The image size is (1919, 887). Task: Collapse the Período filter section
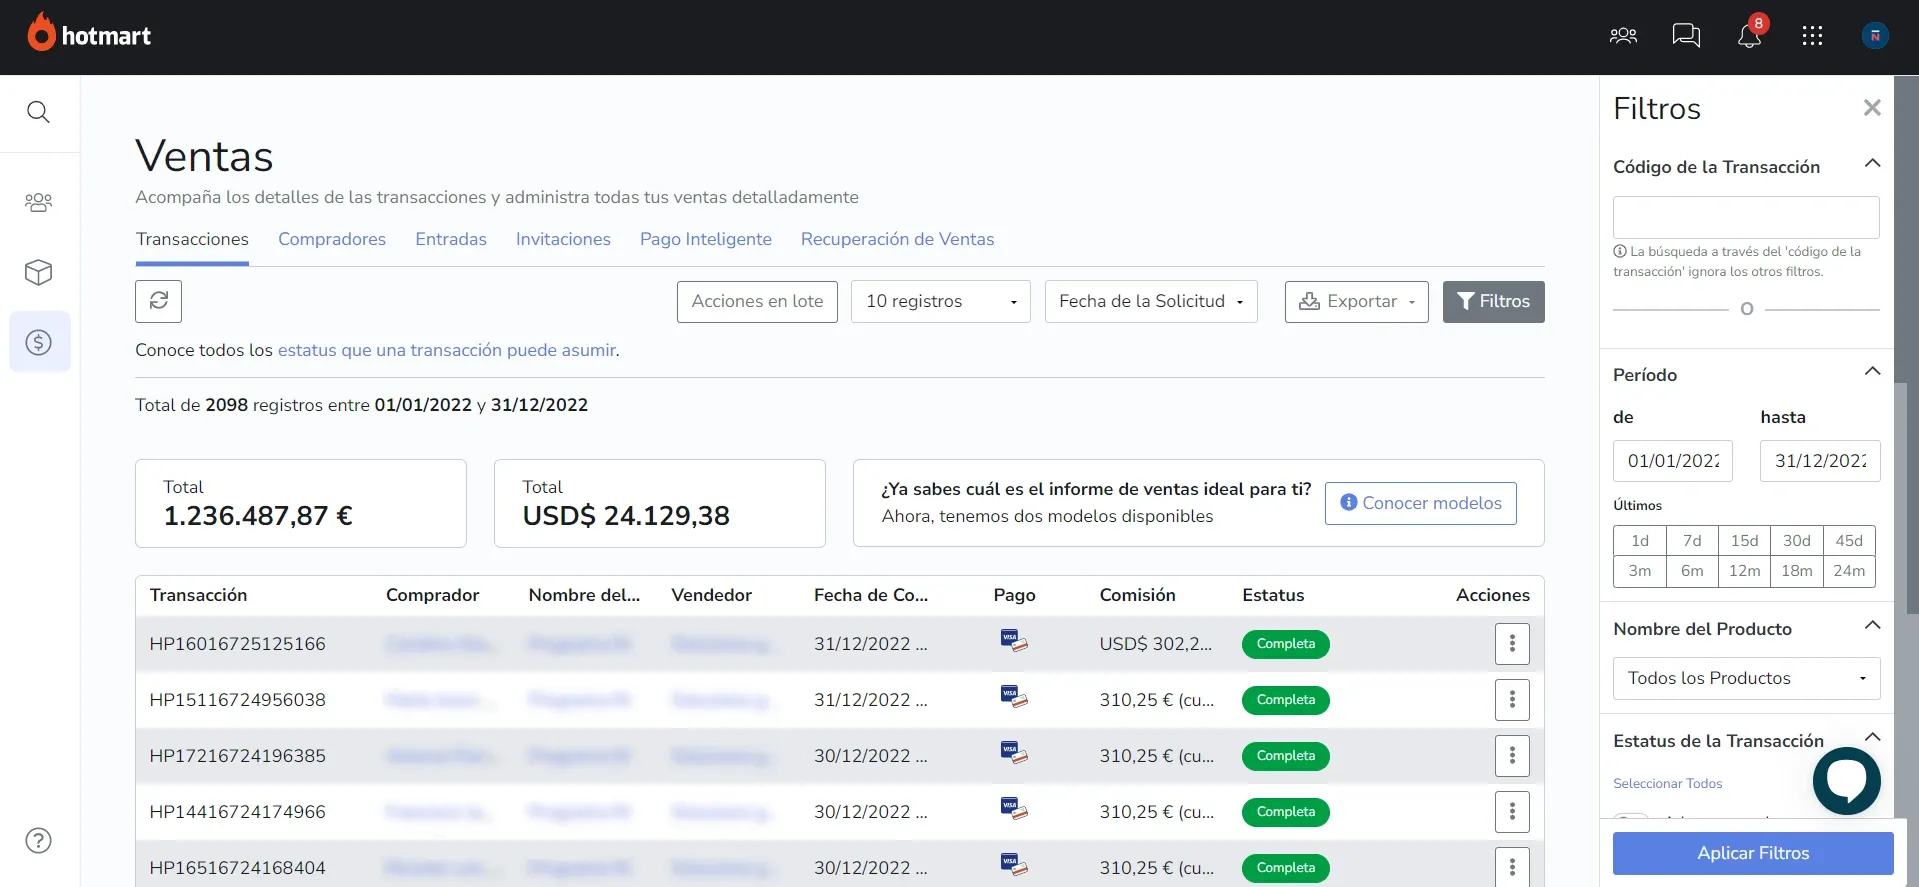coord(1872,372)
